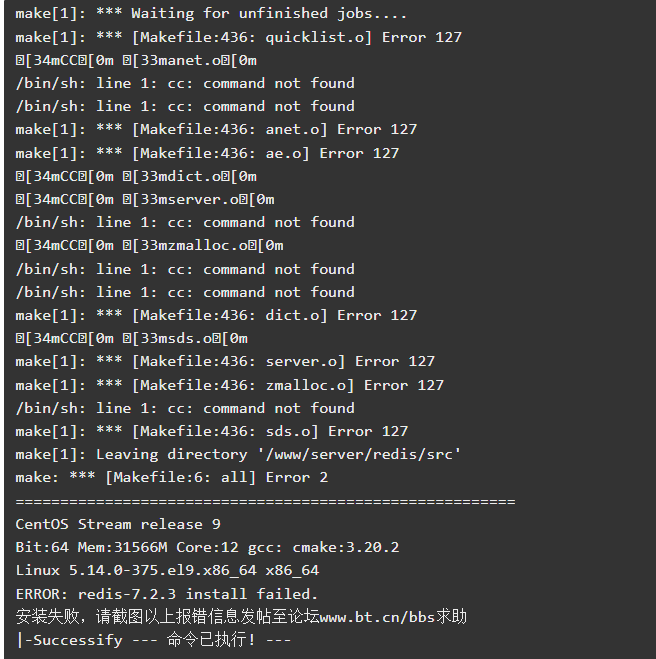The image size is (656, 659).
Task: Select the anet.o compile output line
Action: click(136, 61)
